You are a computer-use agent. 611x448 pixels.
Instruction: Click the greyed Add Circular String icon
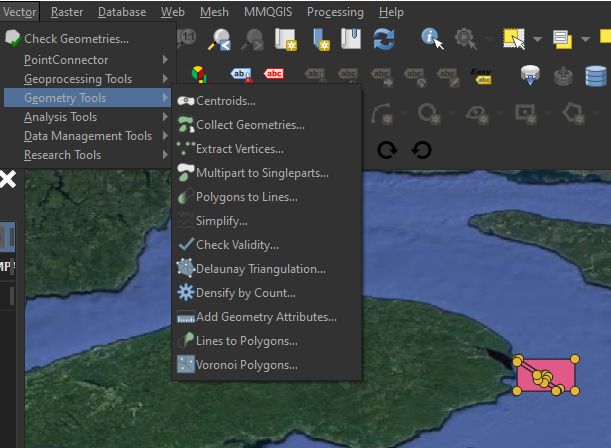382,113
